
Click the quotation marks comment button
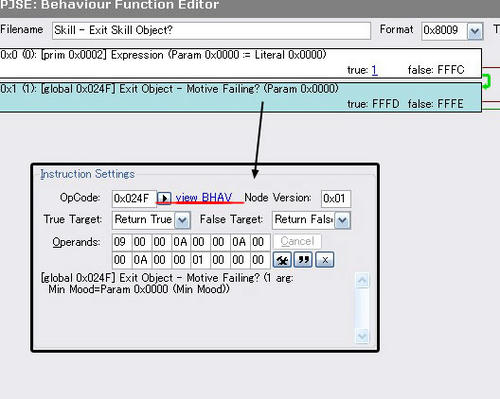303,260
